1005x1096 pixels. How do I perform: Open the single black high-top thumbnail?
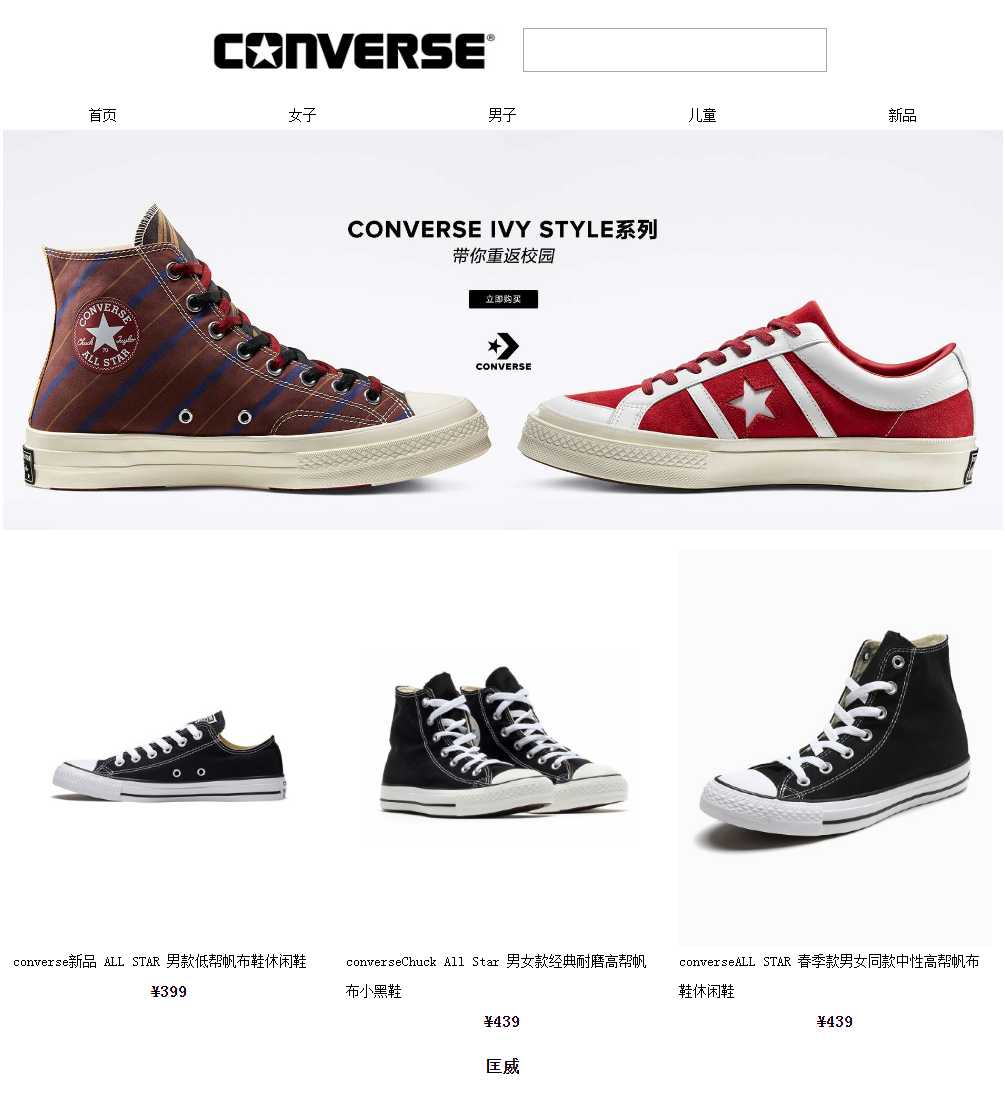pyautogui.click(x=834, y=747)
